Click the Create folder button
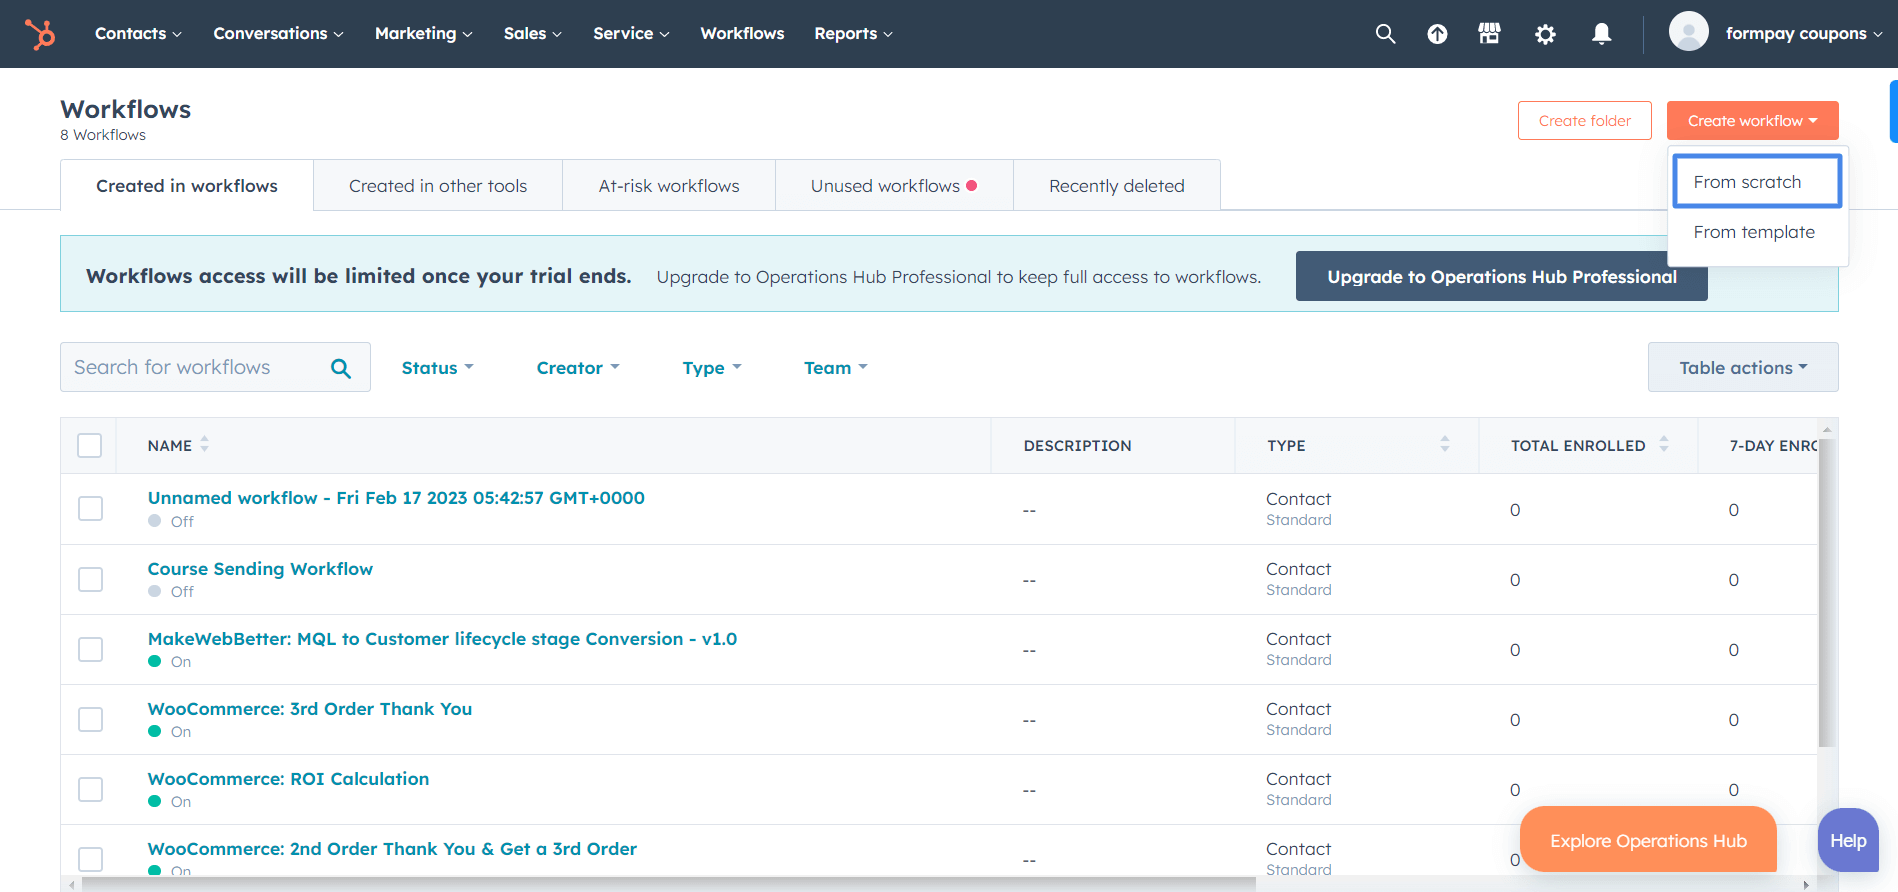 [1585, 121]
